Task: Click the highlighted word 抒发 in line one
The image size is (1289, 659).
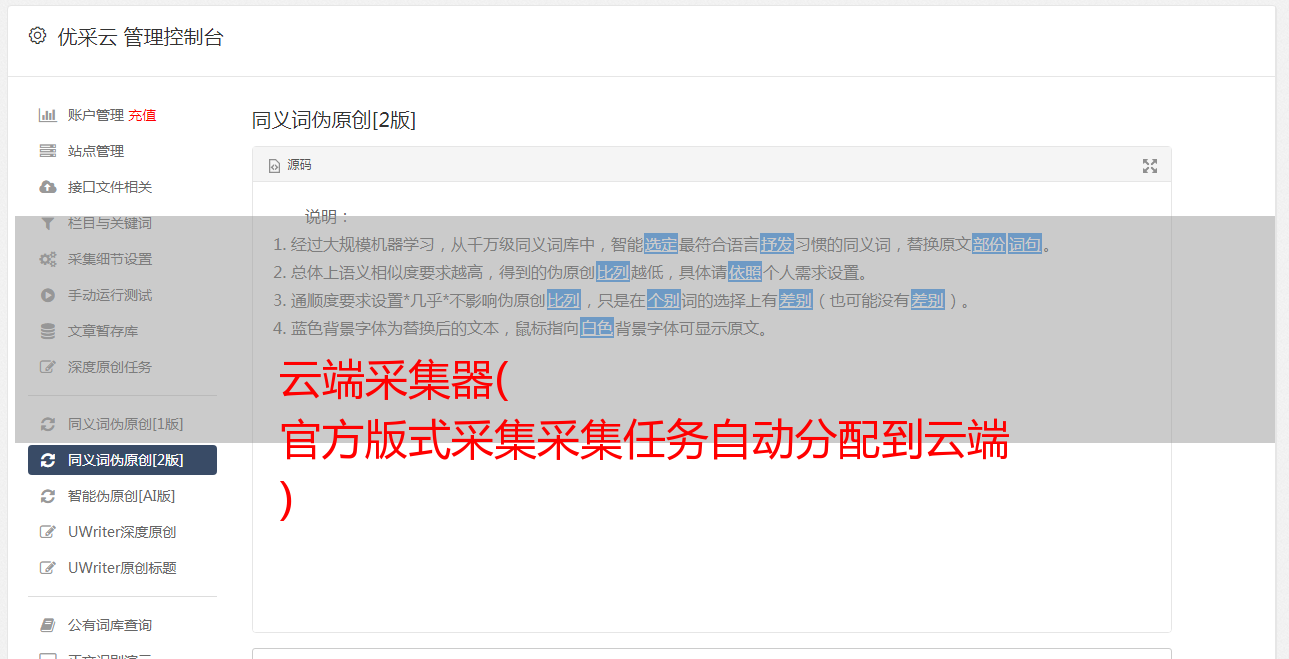Action: [777, 244]
